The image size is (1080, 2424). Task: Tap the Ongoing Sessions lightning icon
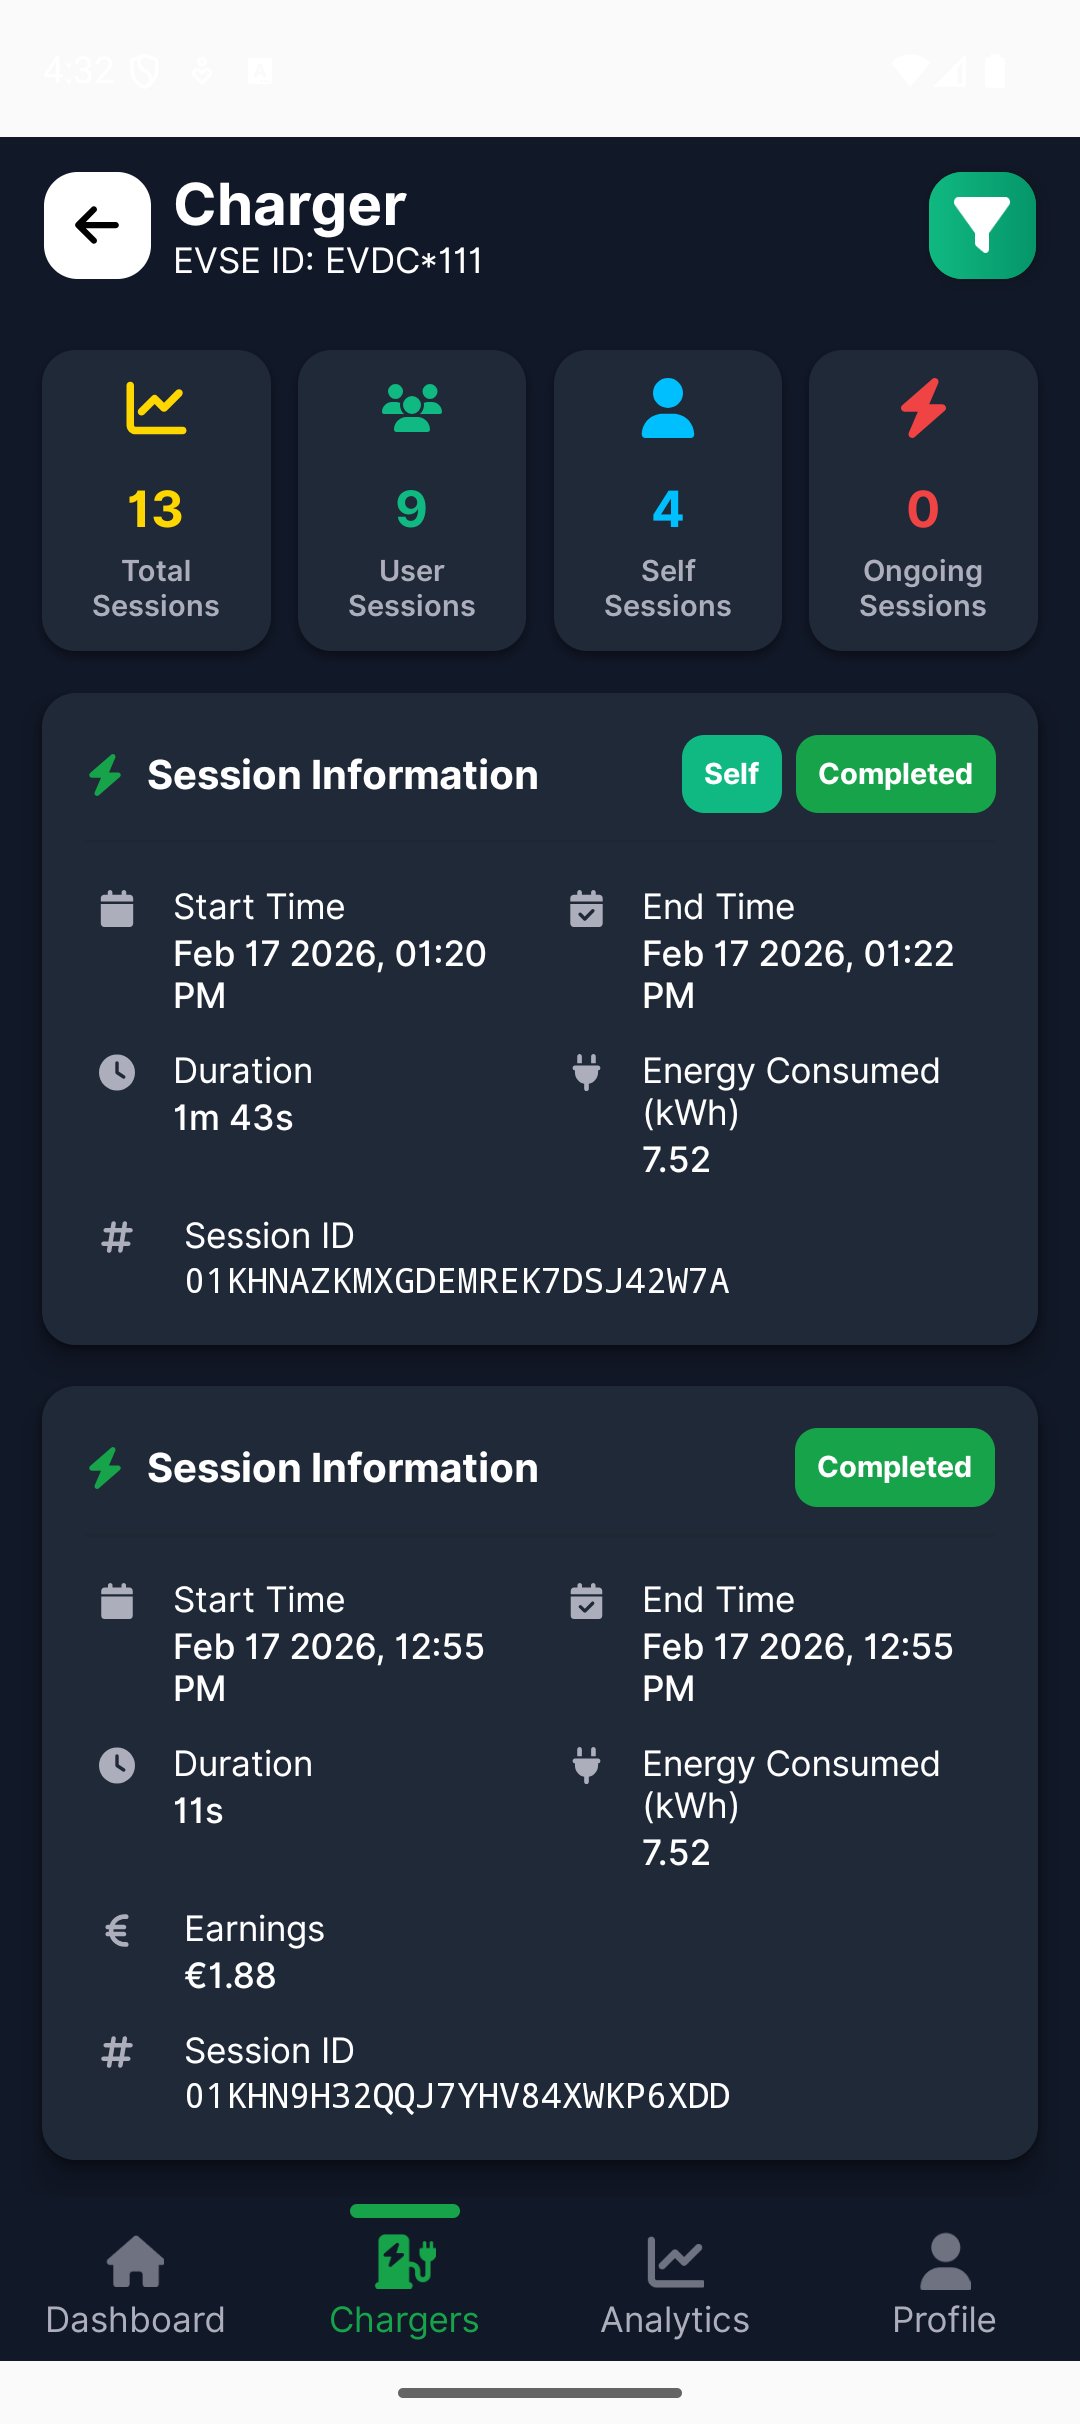[923, 408]
